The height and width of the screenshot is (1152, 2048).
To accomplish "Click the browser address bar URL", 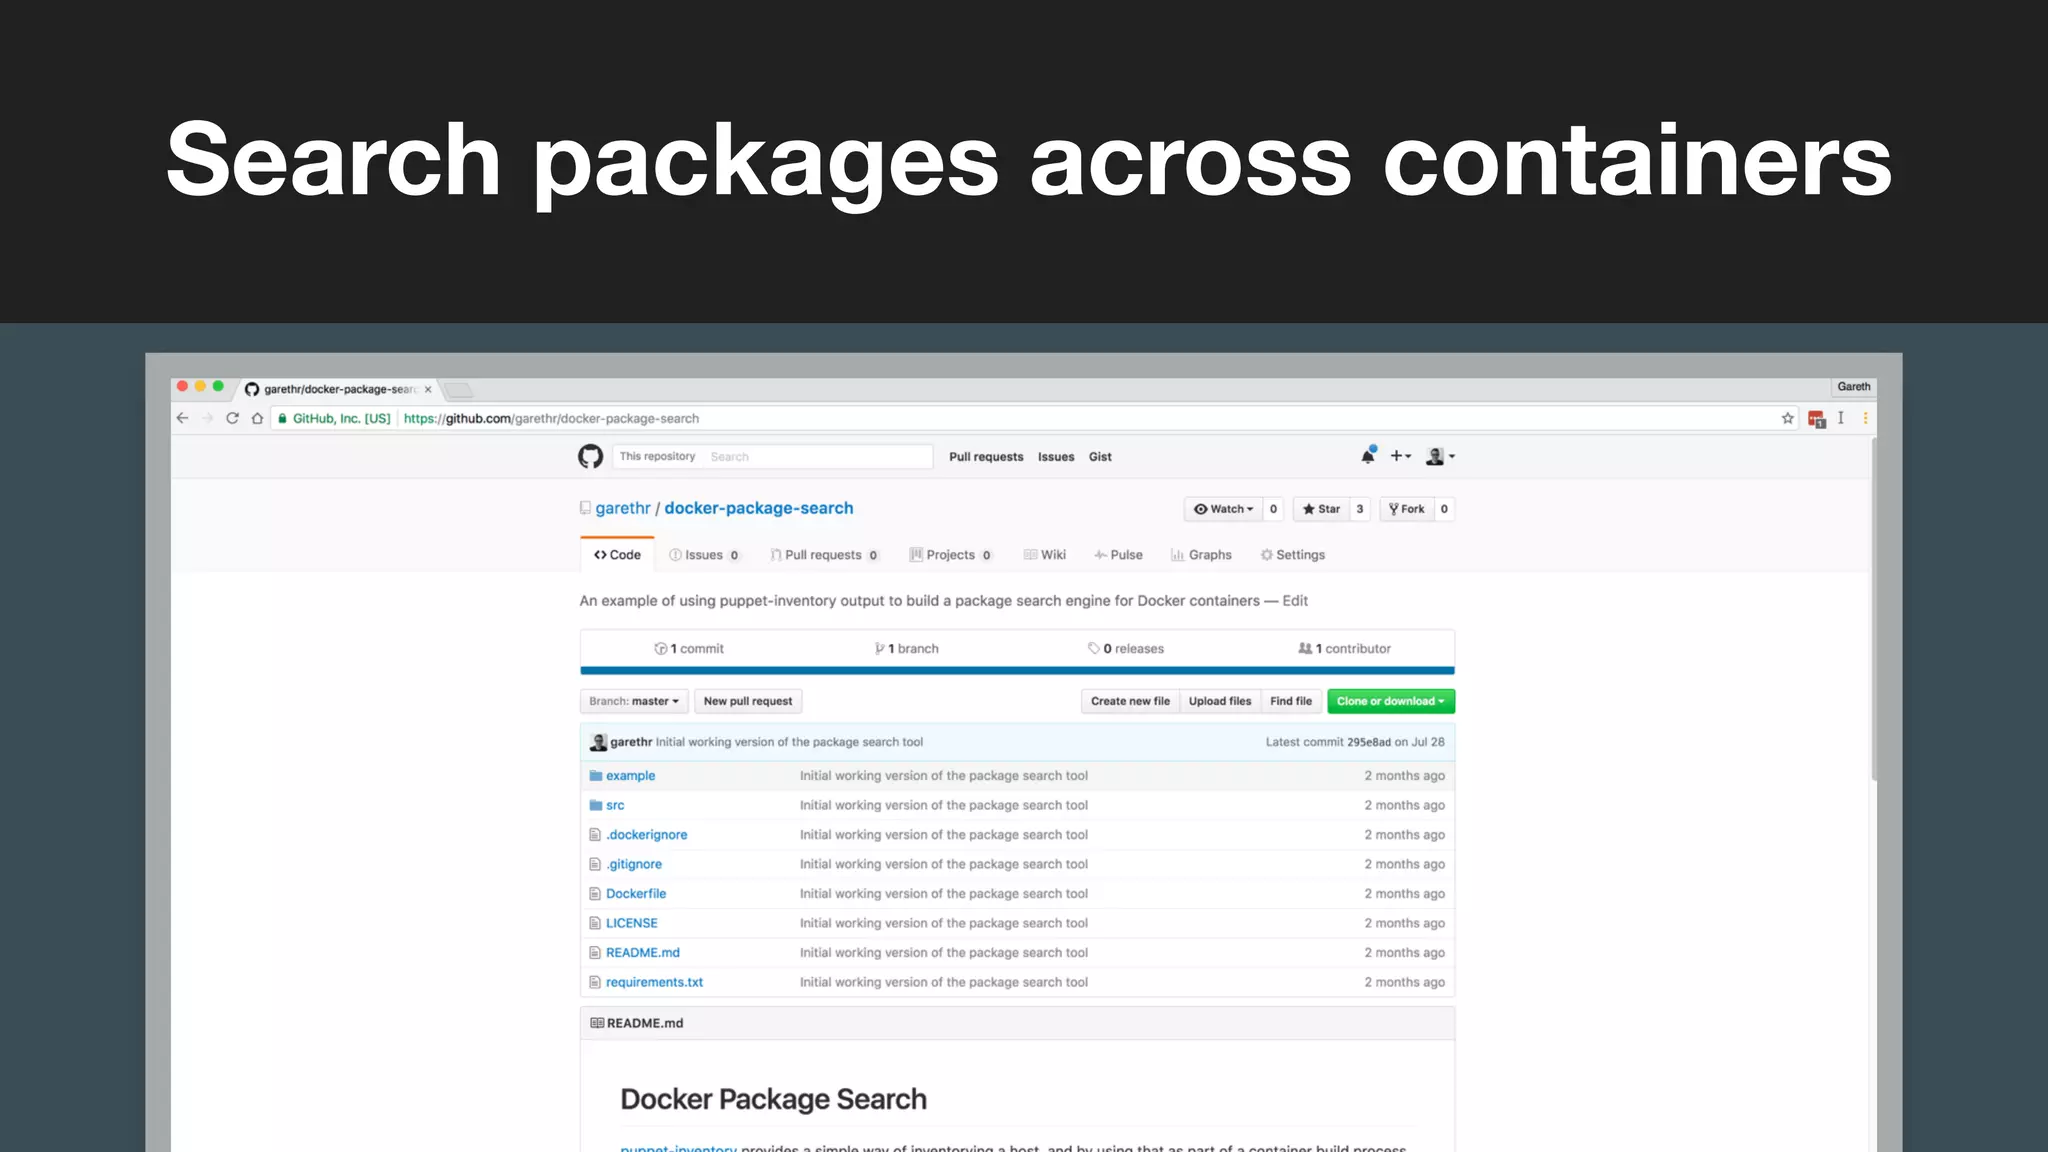I will point(551,418).
